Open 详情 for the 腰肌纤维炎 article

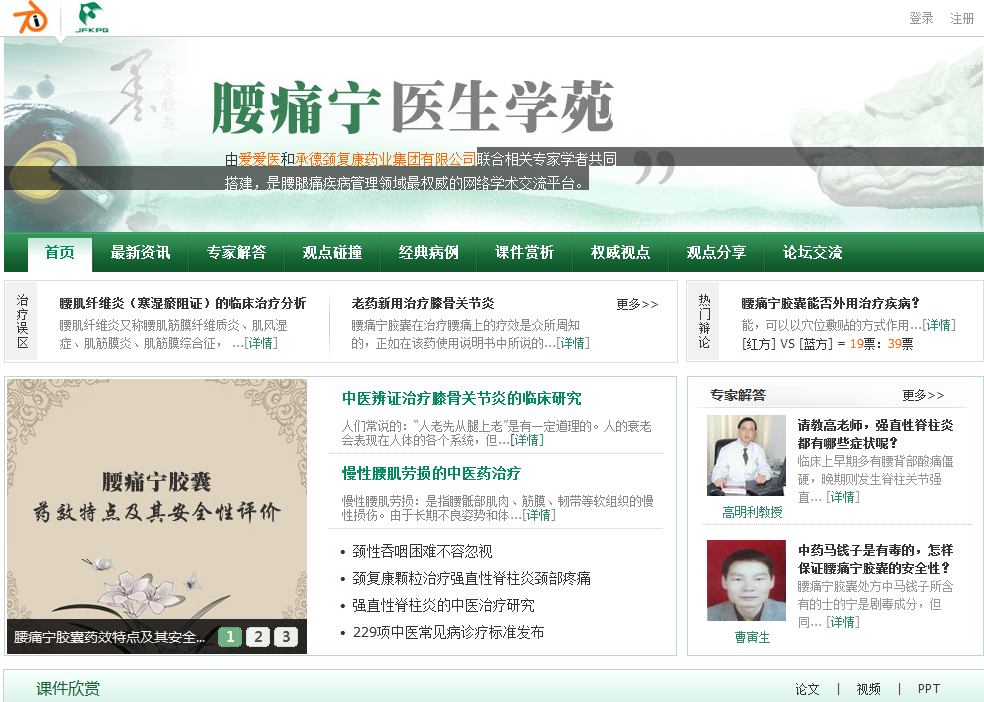pos(261,343)
